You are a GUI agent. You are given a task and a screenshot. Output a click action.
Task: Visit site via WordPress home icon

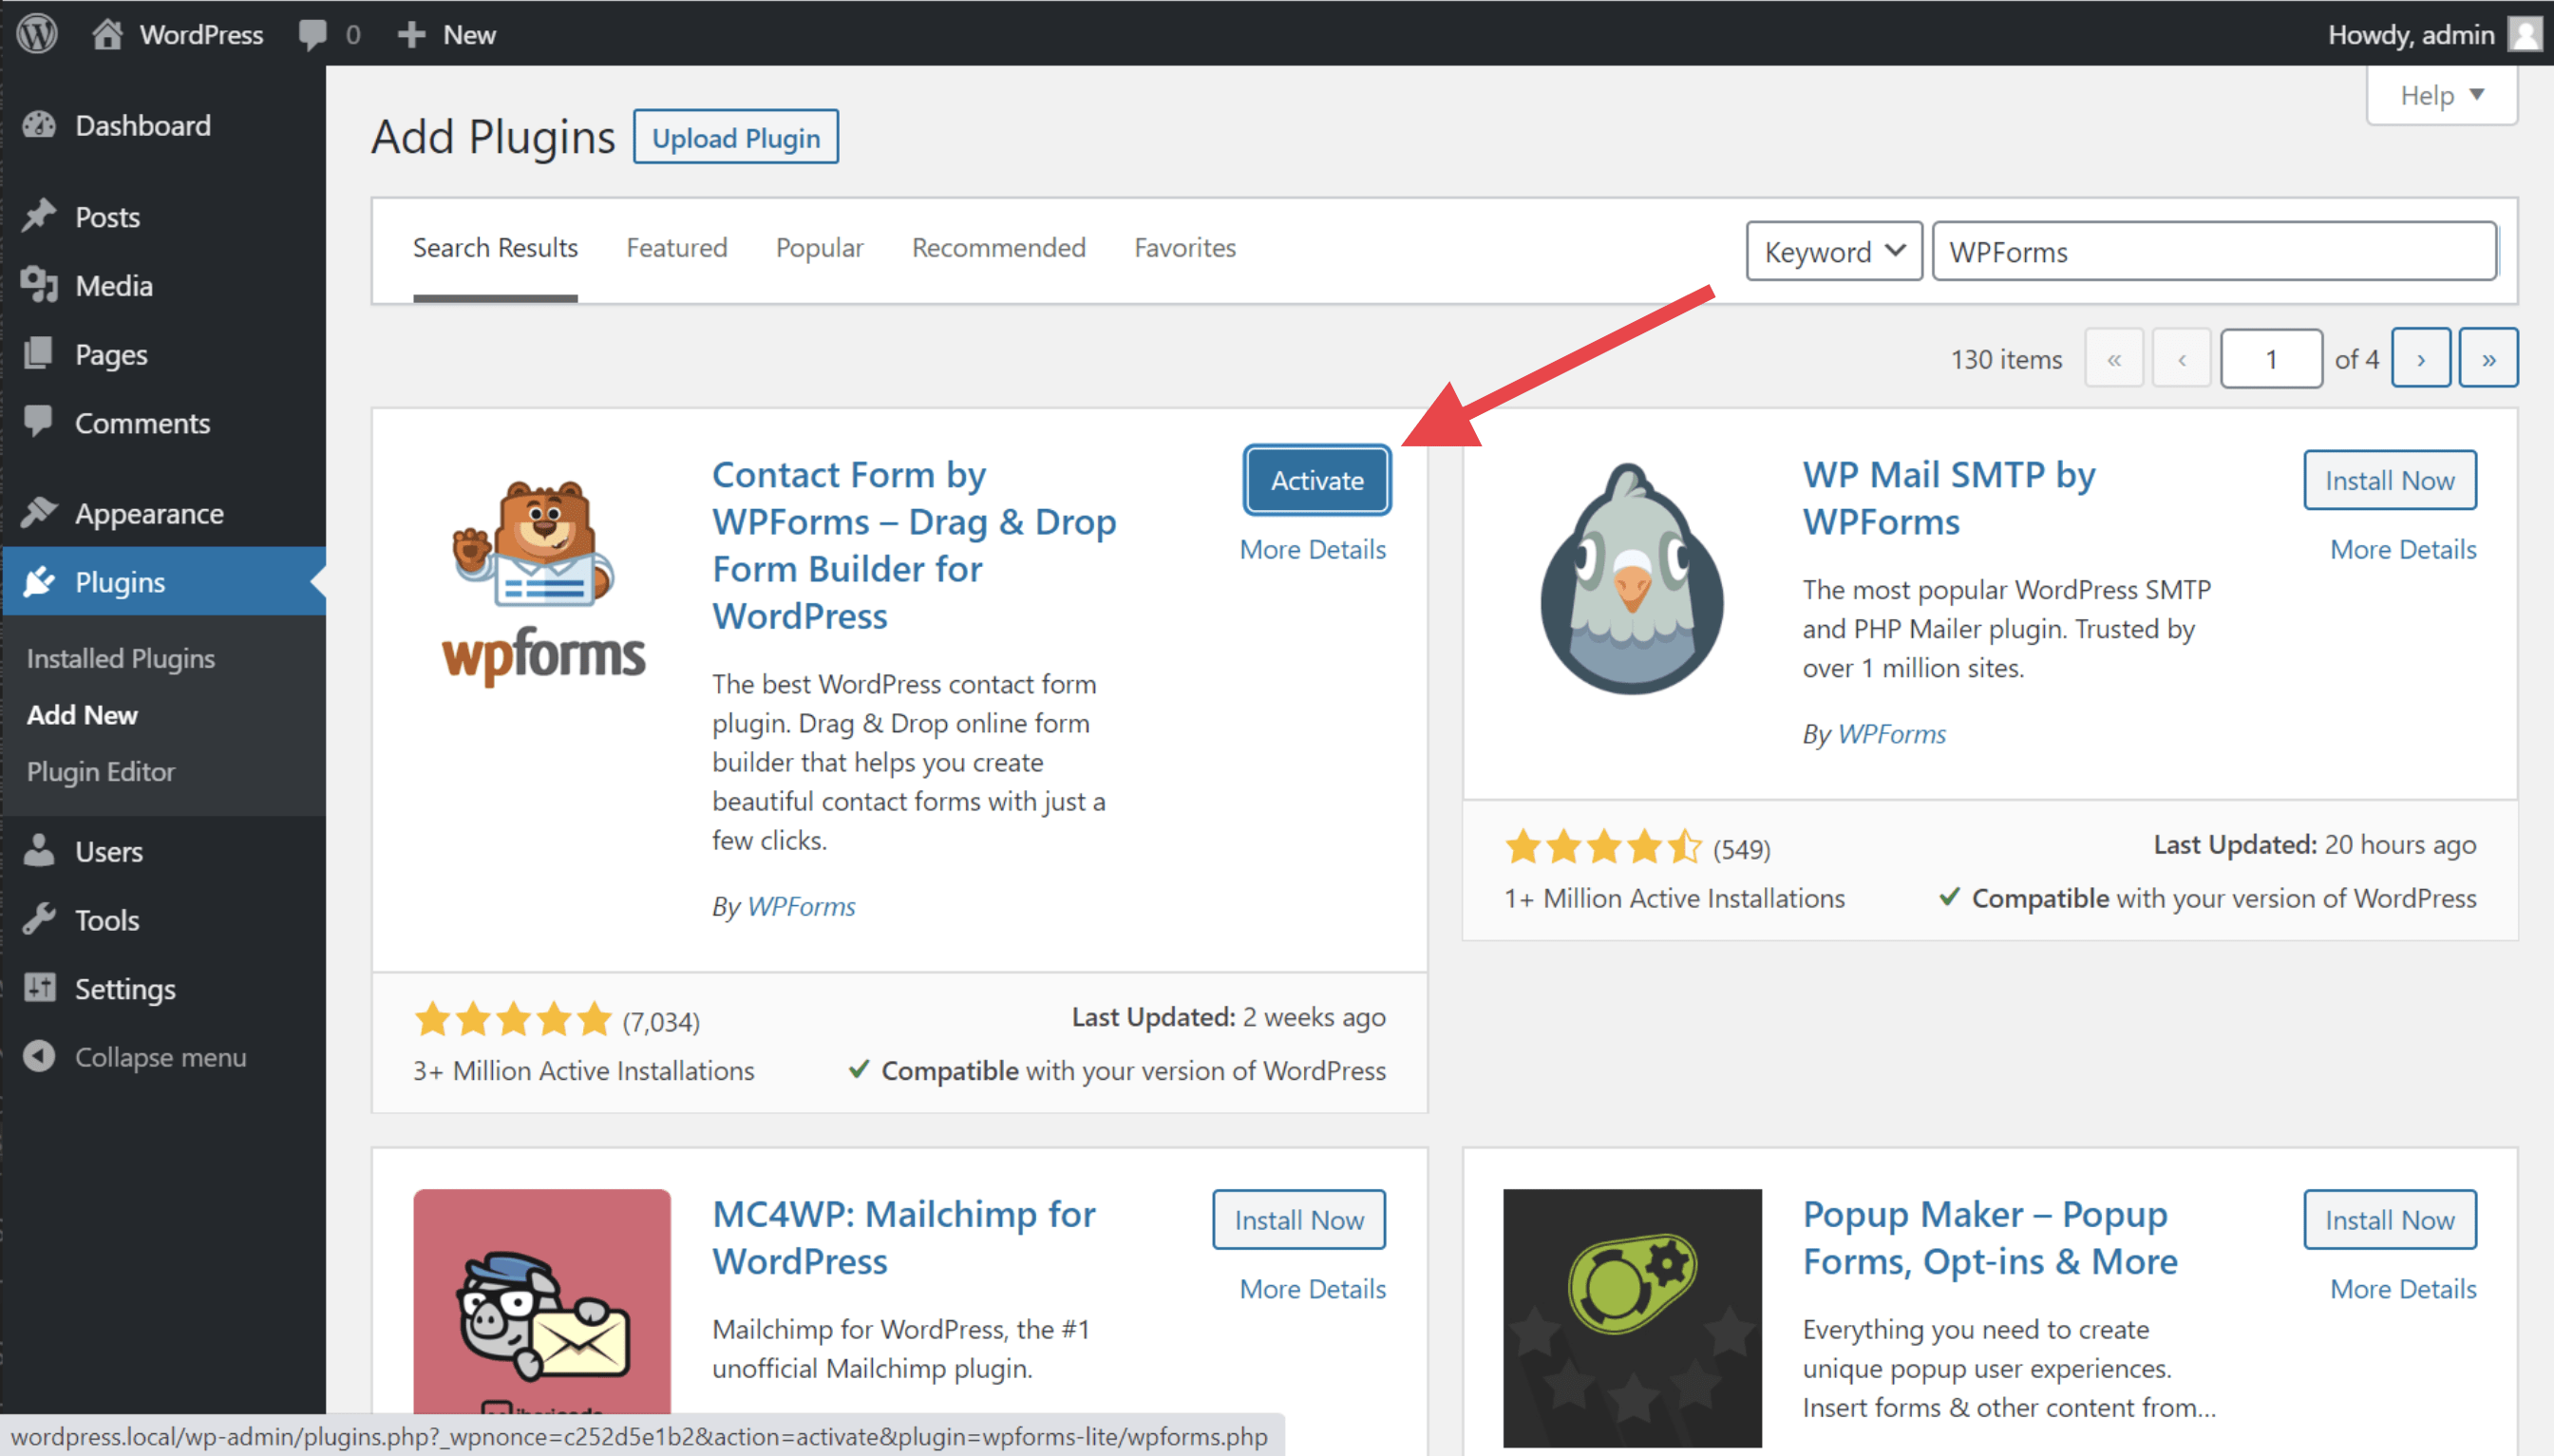[107, 34]
